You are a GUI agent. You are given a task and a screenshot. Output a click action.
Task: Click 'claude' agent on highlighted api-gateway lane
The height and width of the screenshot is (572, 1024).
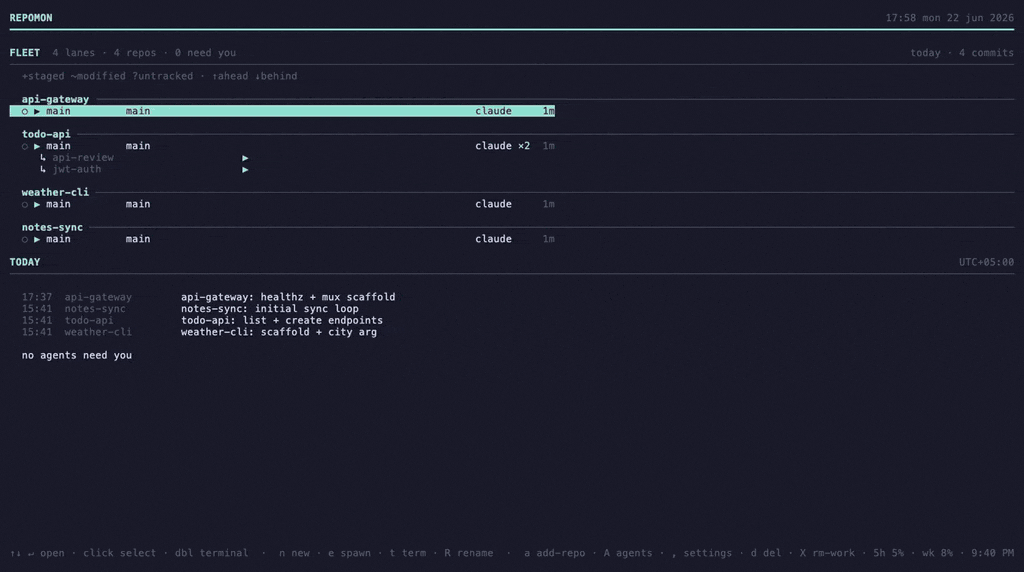[494, 111]
